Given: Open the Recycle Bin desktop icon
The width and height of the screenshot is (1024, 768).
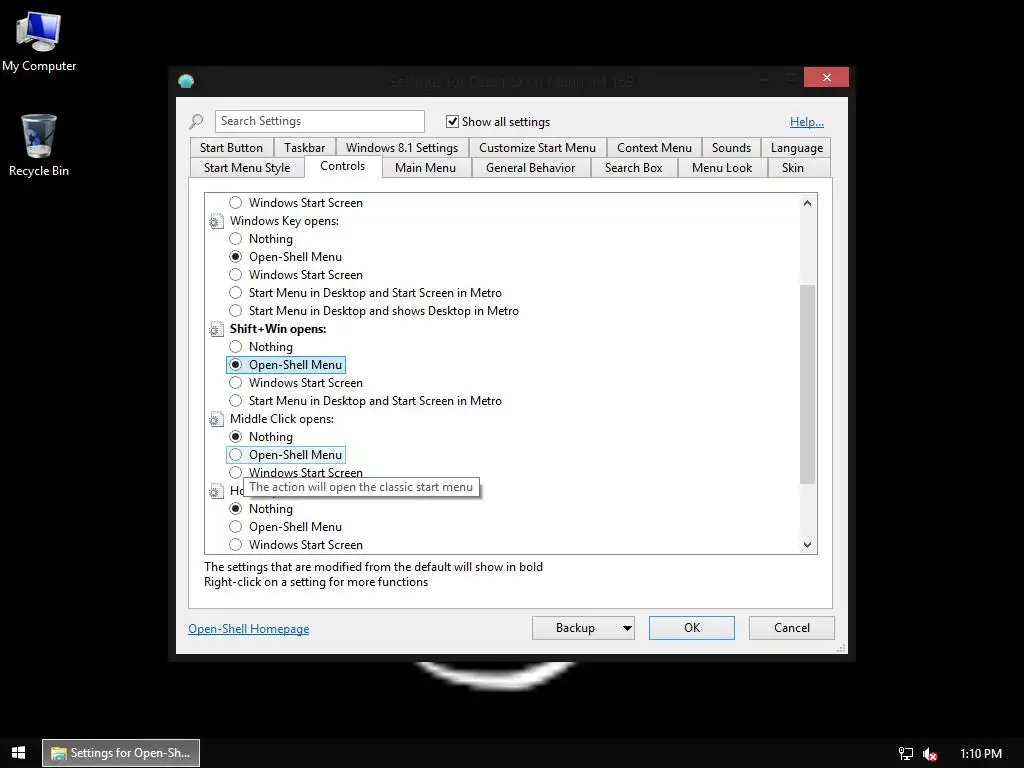Looking at the screenshot, I should click(x=39, y=145).
